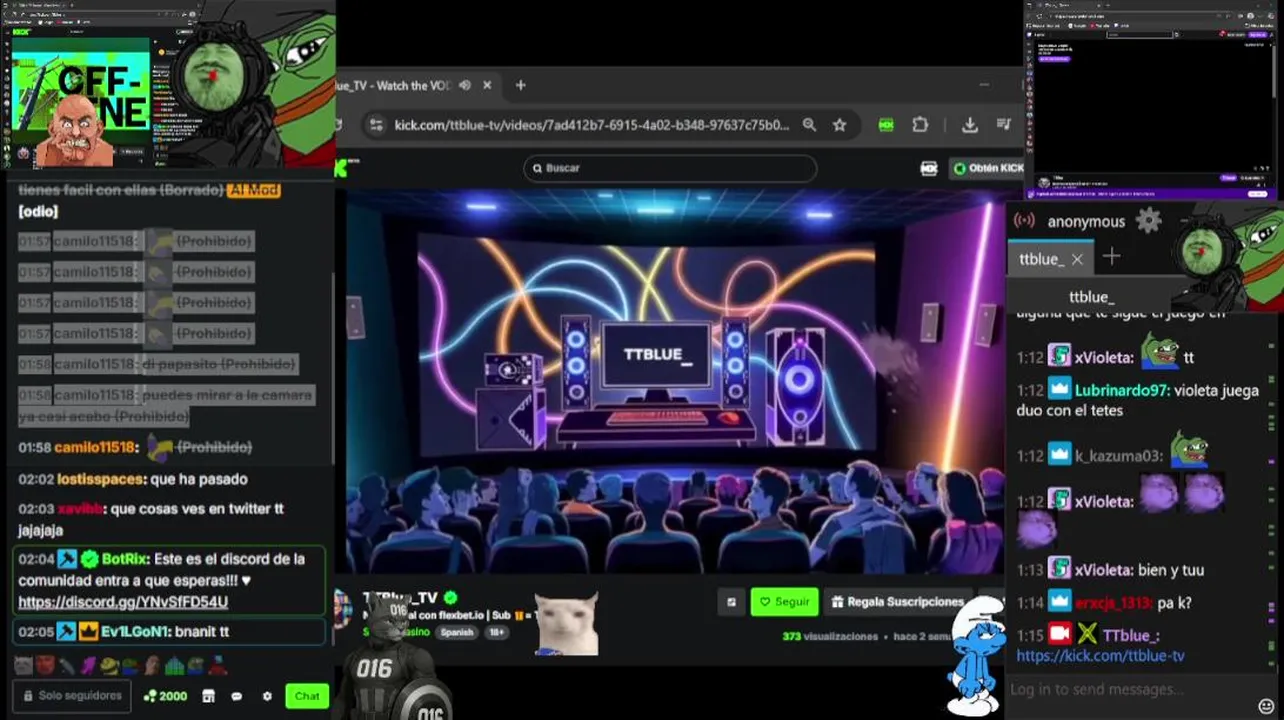
Task: Pick the purple quick emote in the row
Action: tap(89, 664)
